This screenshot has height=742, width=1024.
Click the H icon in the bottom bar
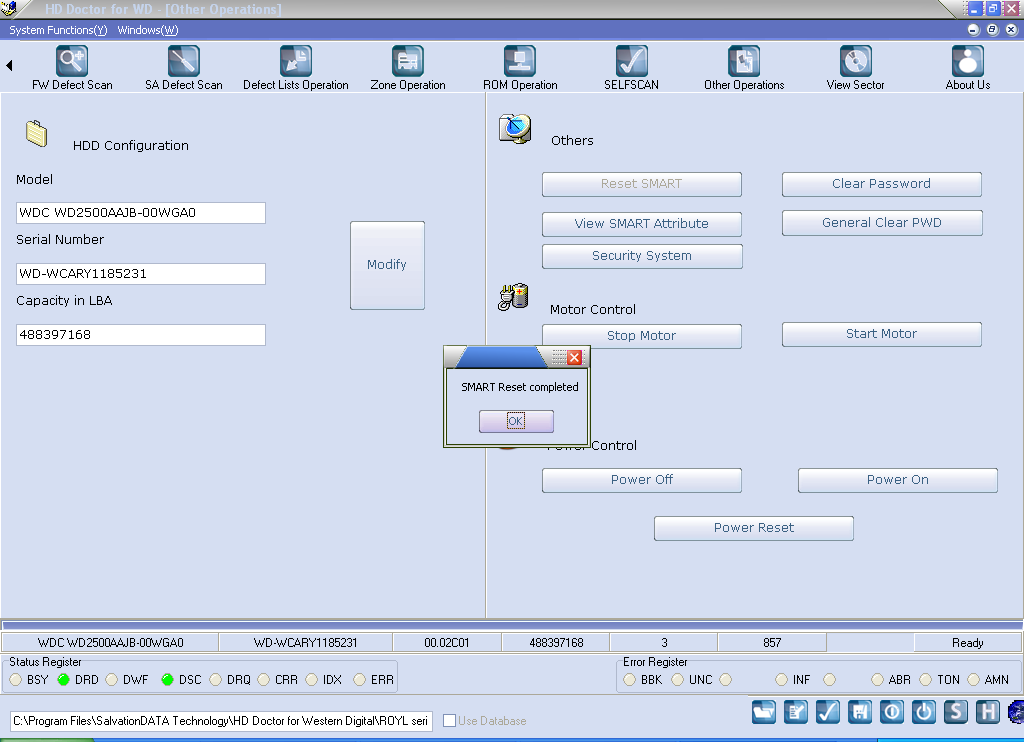pos(987,711)
